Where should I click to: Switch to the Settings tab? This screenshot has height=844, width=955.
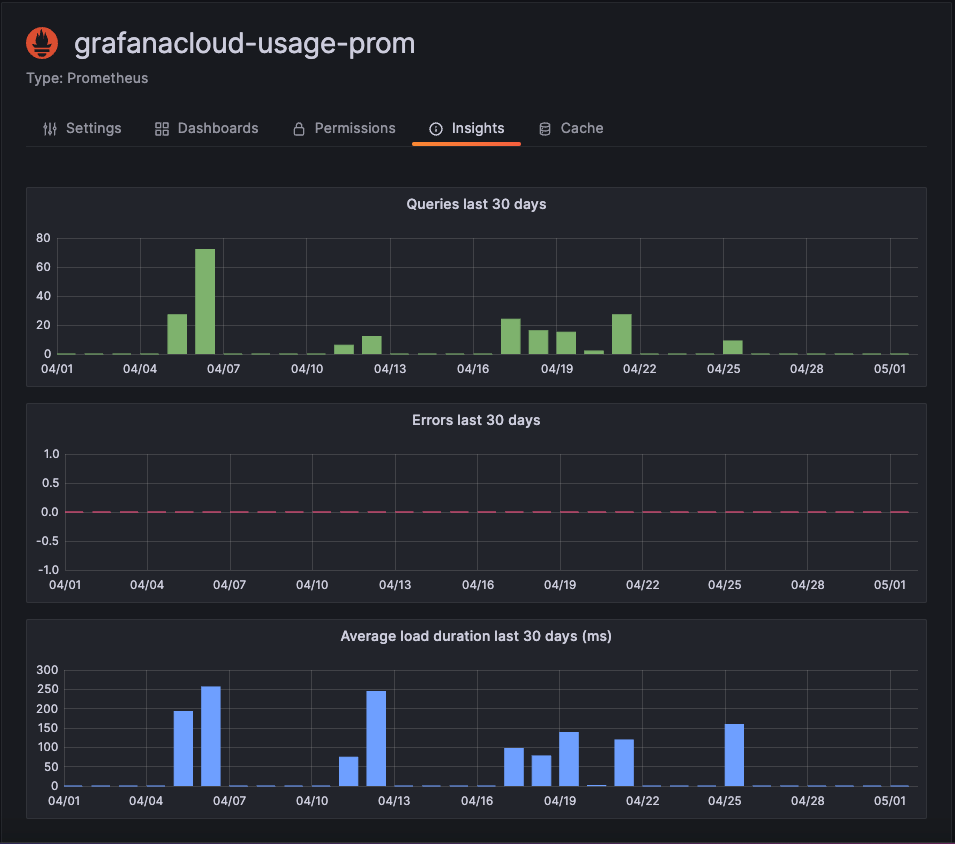click(x=93, y=128)
